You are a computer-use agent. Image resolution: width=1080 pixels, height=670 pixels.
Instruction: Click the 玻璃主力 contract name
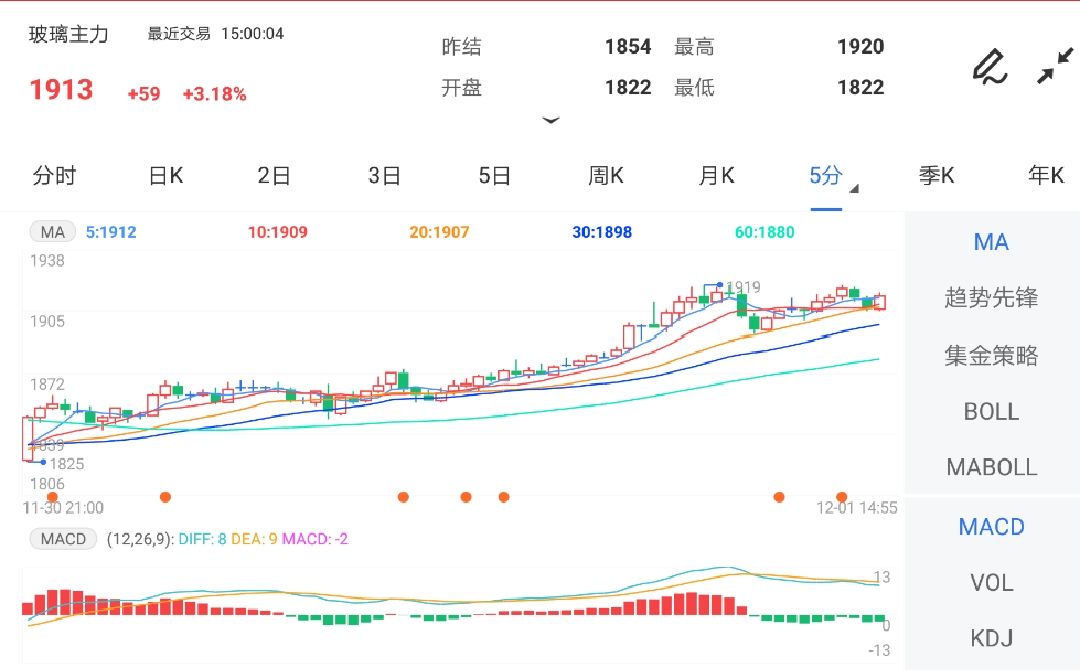[x=66, y=33]
